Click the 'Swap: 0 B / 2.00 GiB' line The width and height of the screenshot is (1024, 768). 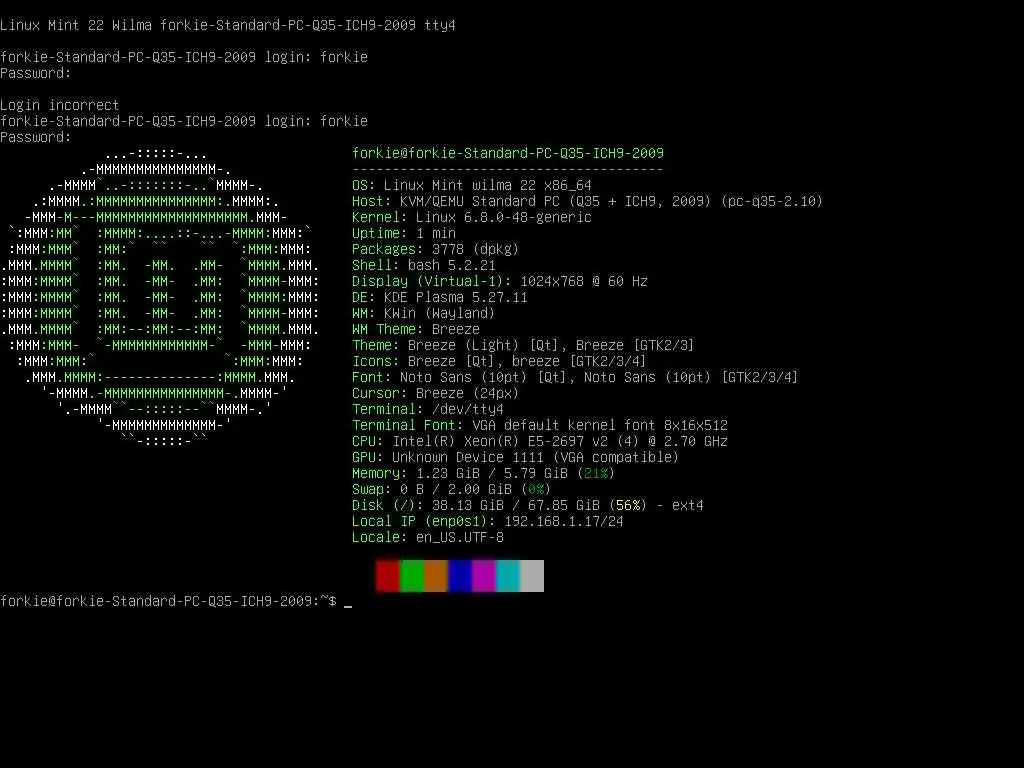pos(451,489)
